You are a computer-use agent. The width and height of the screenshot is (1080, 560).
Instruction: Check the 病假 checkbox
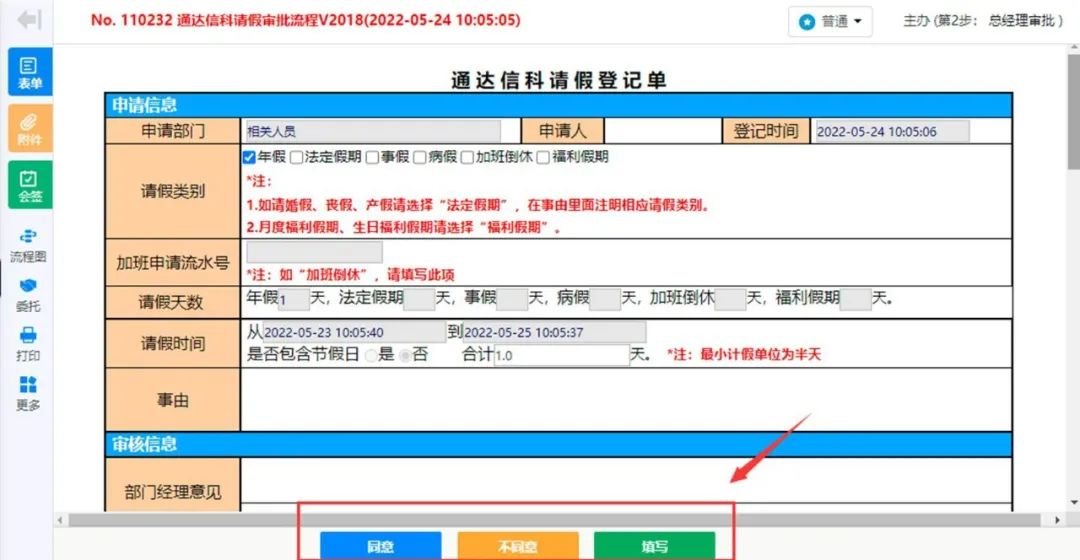click(x=419, y=158)
